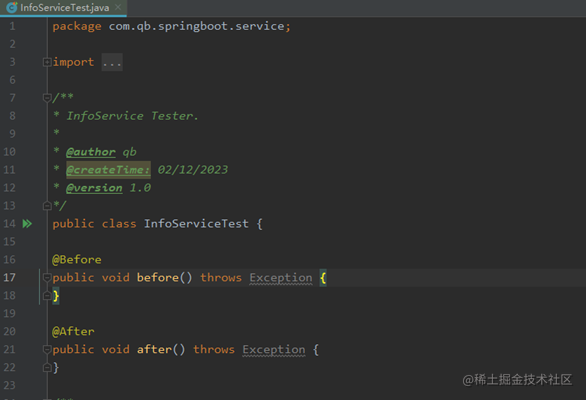The height and width of the screenshot is (400, 586).
Task: Click the before method name
Action: click(x=158, y=277)
